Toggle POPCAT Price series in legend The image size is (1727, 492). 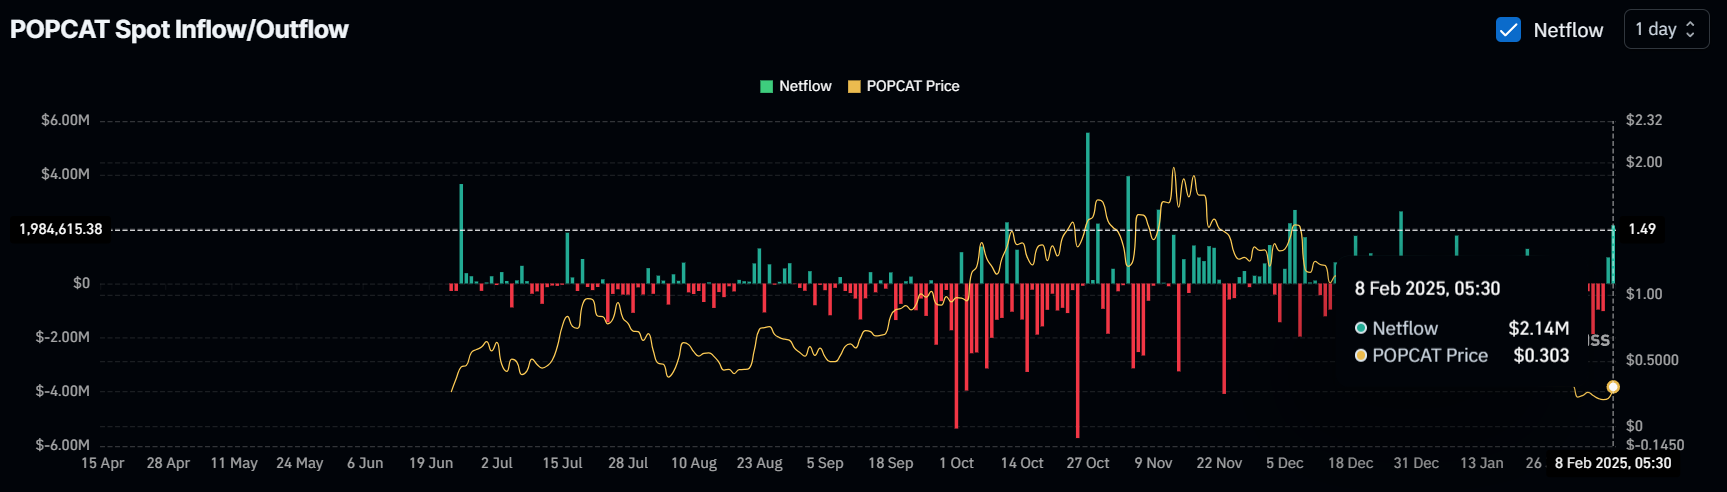coord(904,86)
